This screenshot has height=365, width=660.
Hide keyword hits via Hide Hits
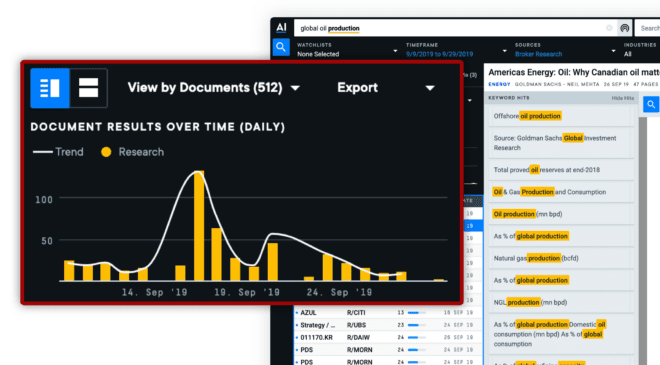tap(623, 98)
